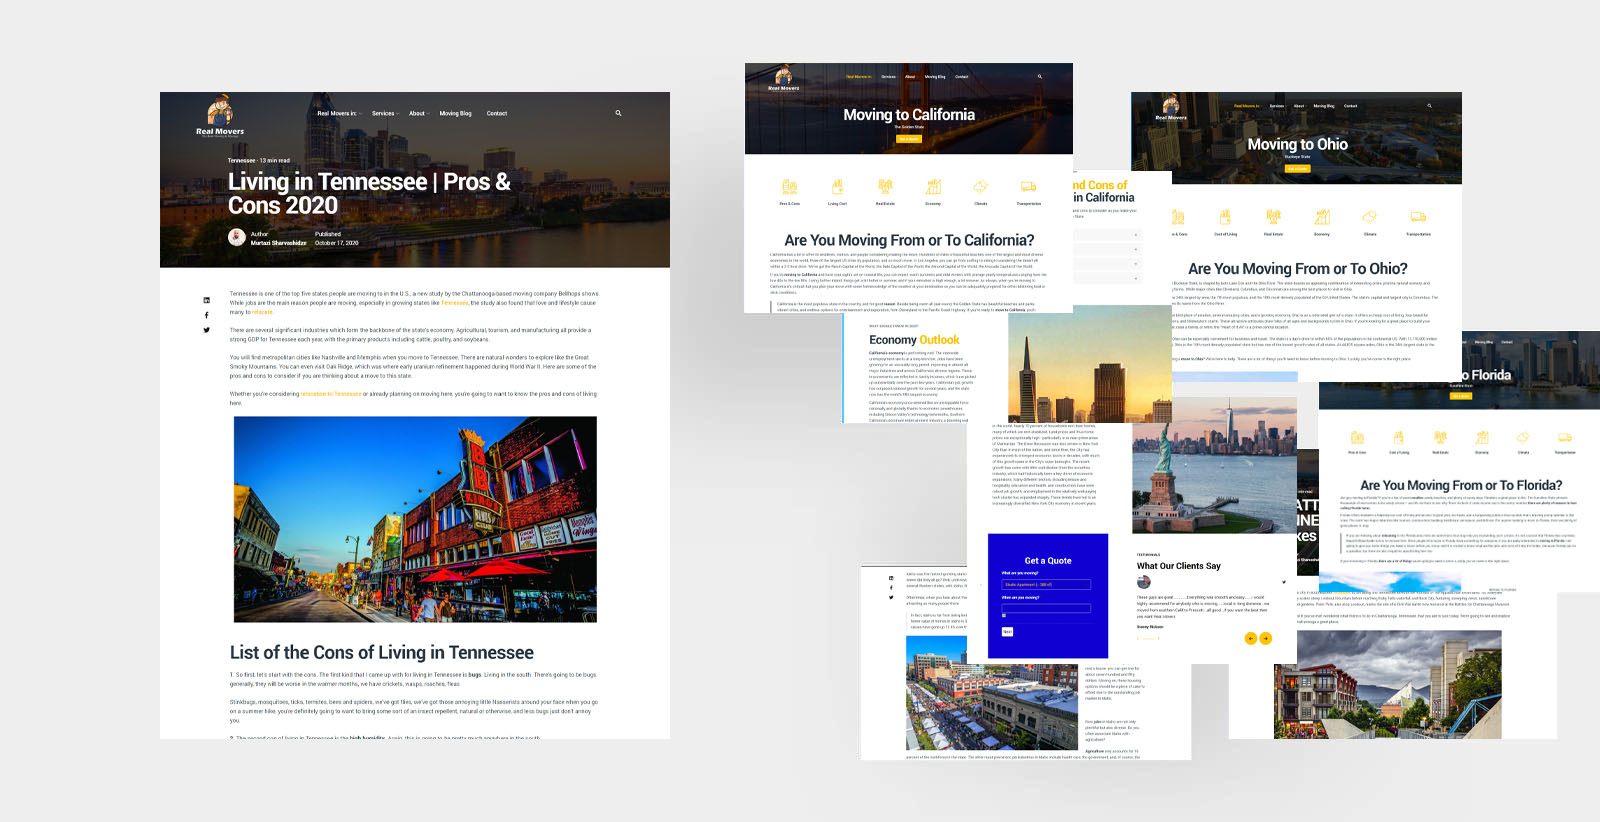Image resolution: width=1600 pixels, height=822 pixels.
Task: Select Cost of Living icon on Florida page
Action: [1399, 437]
